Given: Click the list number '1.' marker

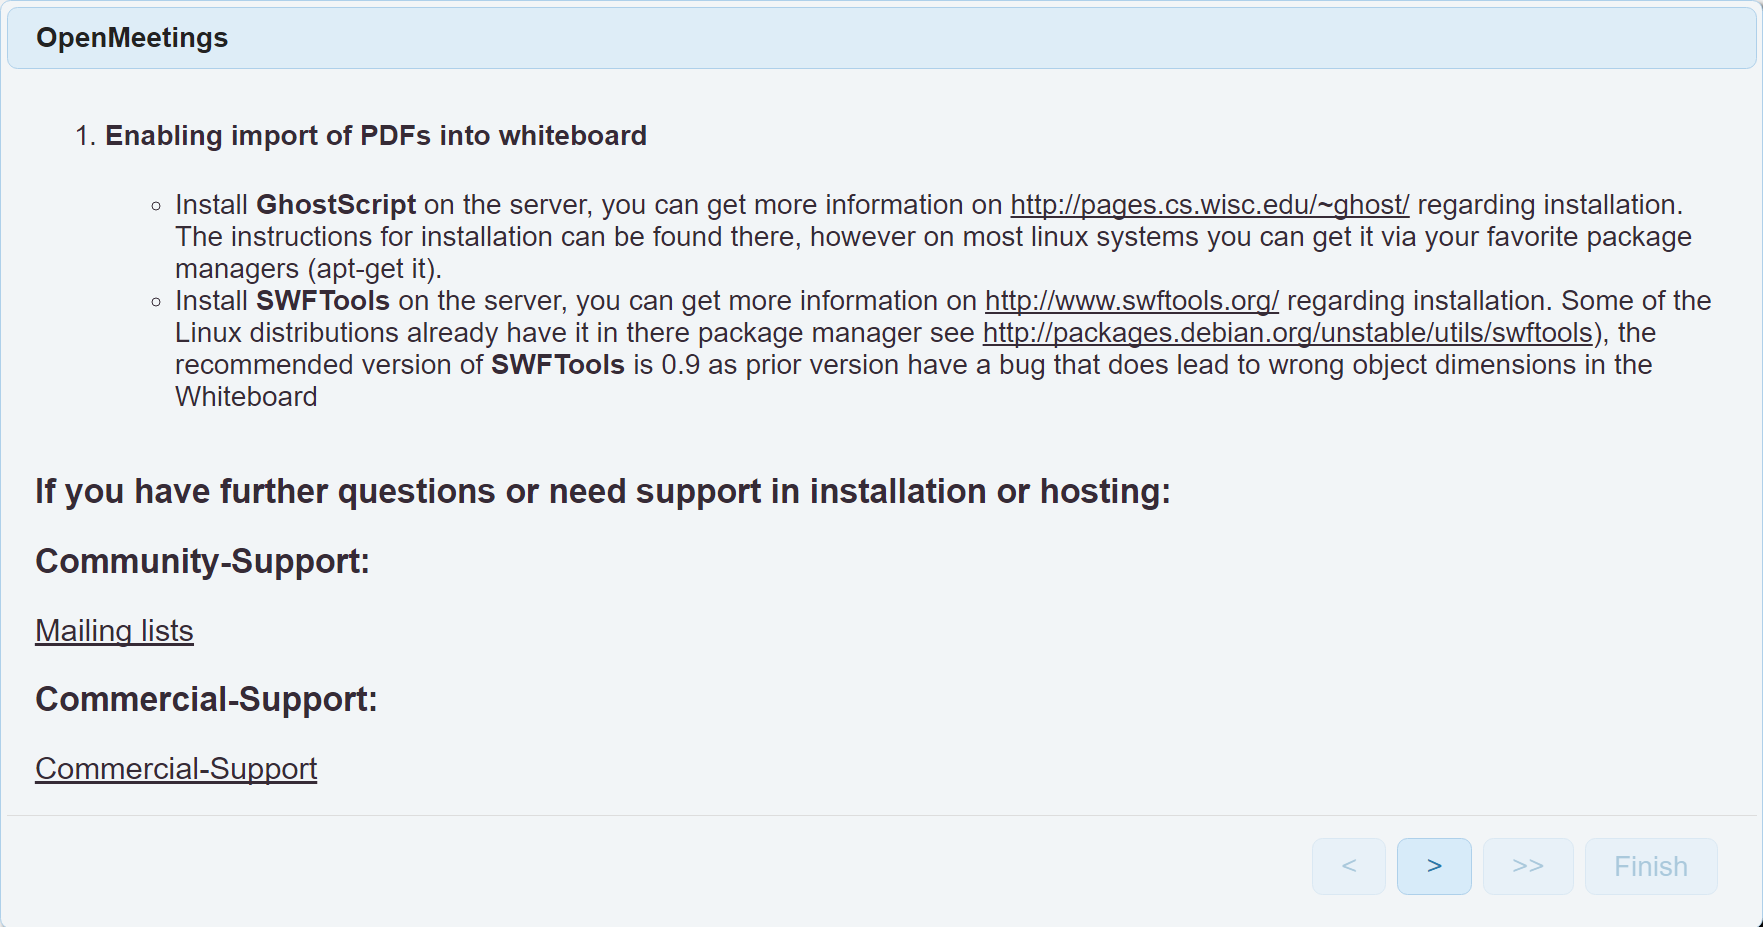Looking at the screenshot, I should pos(85,136).
